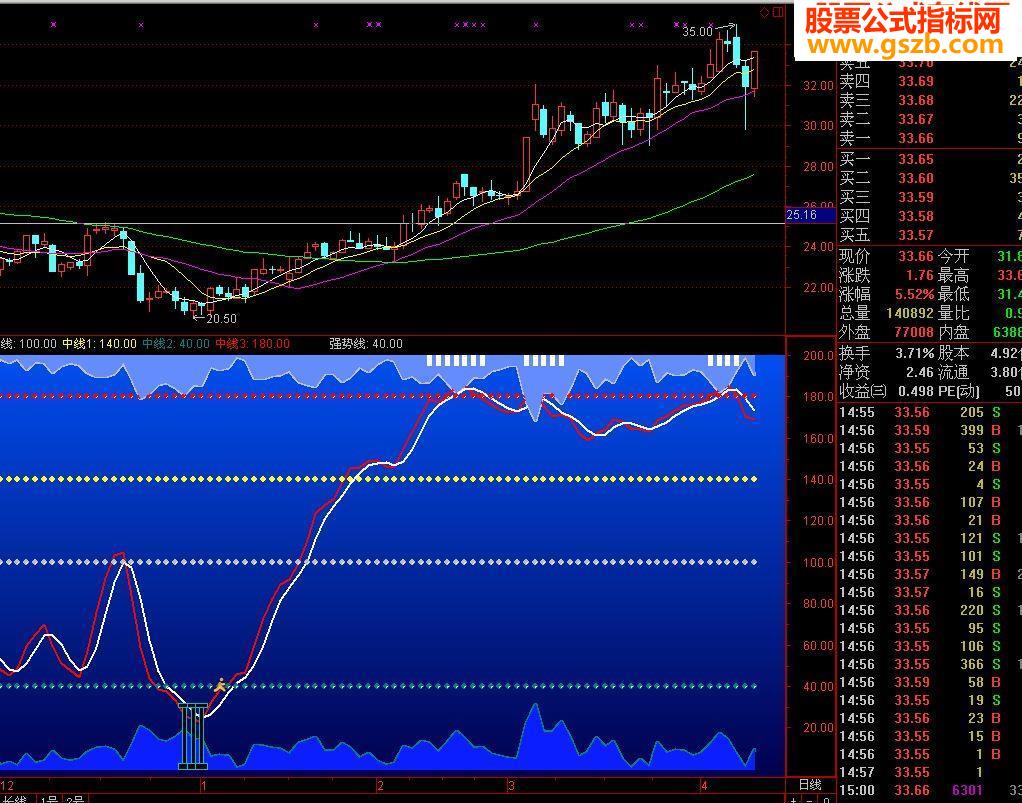This screenshot has height=803, width=1022.
Task: Click the trade row with volume 366 S
Action: pyautogui.click(x=929, y=664)
